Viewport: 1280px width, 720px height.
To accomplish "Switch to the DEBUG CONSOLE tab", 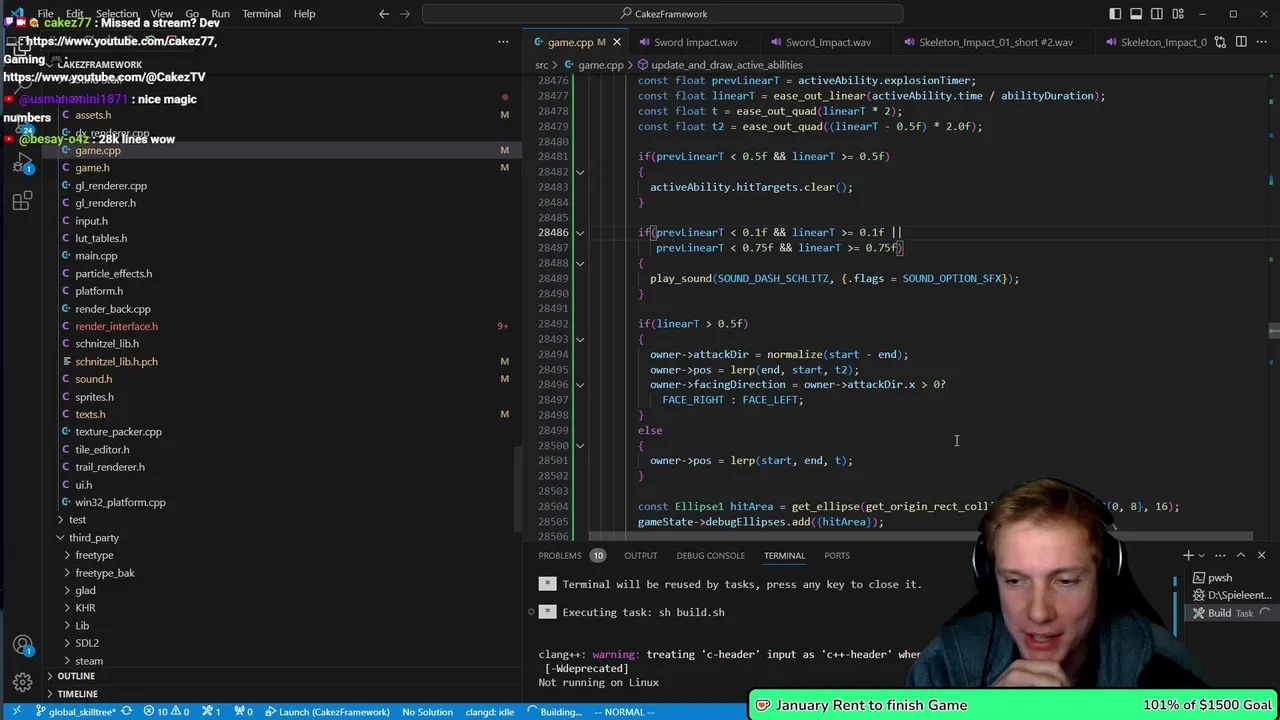I will click(710, 556).
